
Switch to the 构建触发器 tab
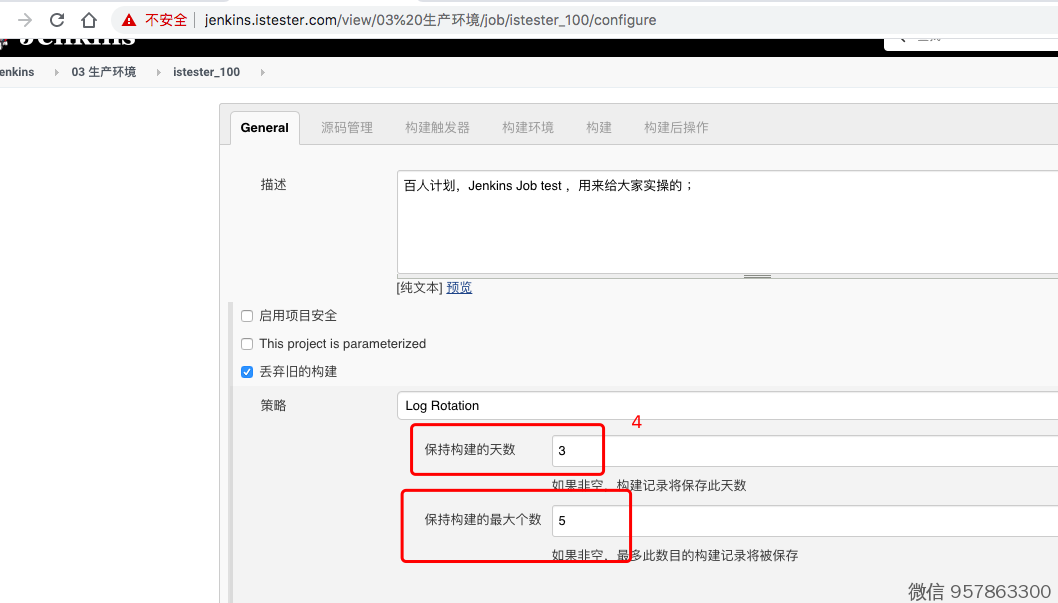point(437,128)
